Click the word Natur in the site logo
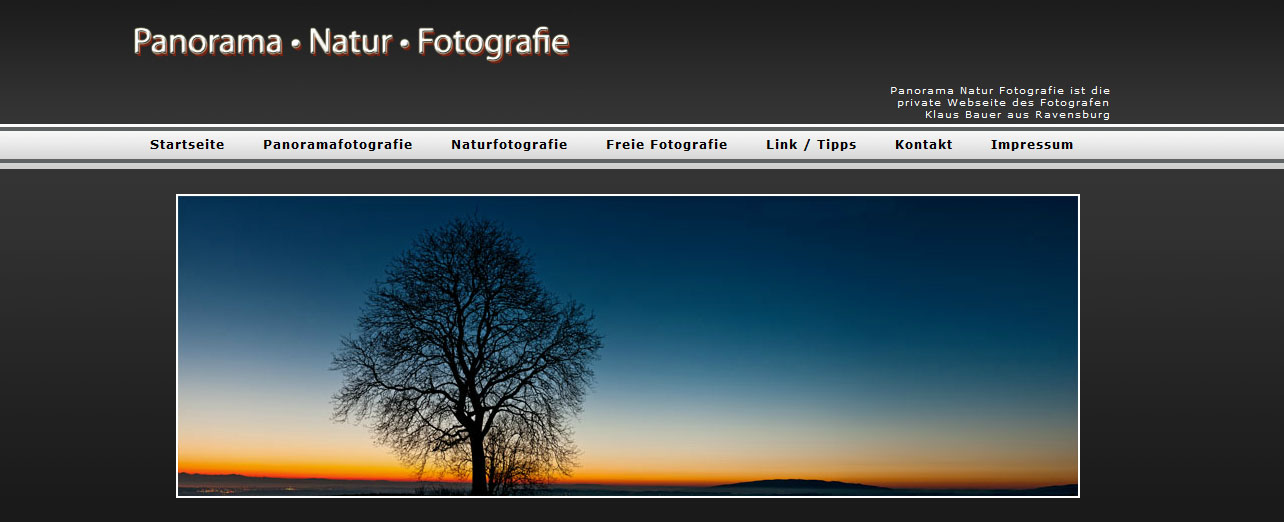This screenshot has width=1284, height=522. (x=349, y=42)
